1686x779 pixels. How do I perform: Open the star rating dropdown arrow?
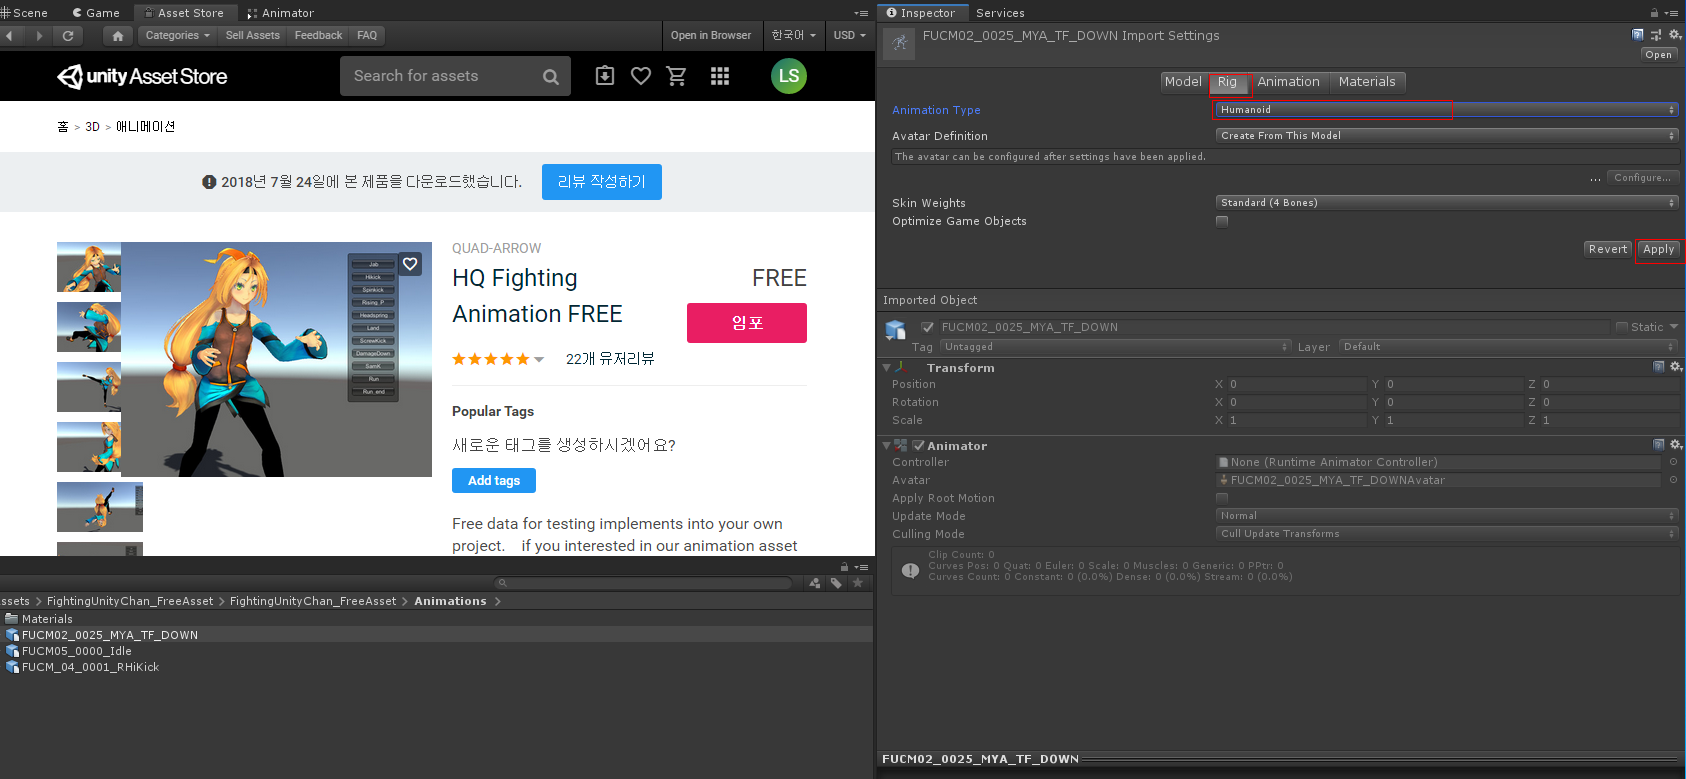click(x=539, y=359)
